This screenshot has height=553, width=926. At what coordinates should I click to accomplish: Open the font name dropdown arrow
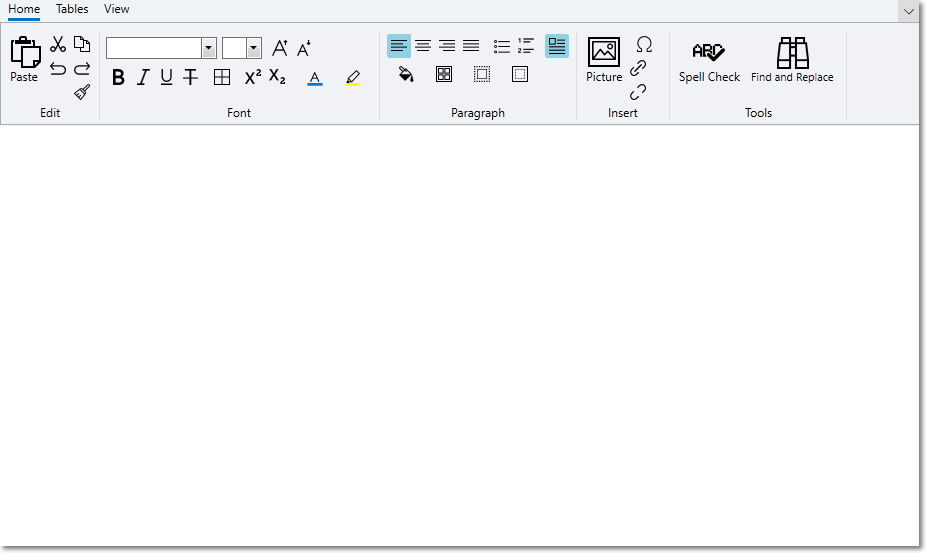(x=208, y=48)
